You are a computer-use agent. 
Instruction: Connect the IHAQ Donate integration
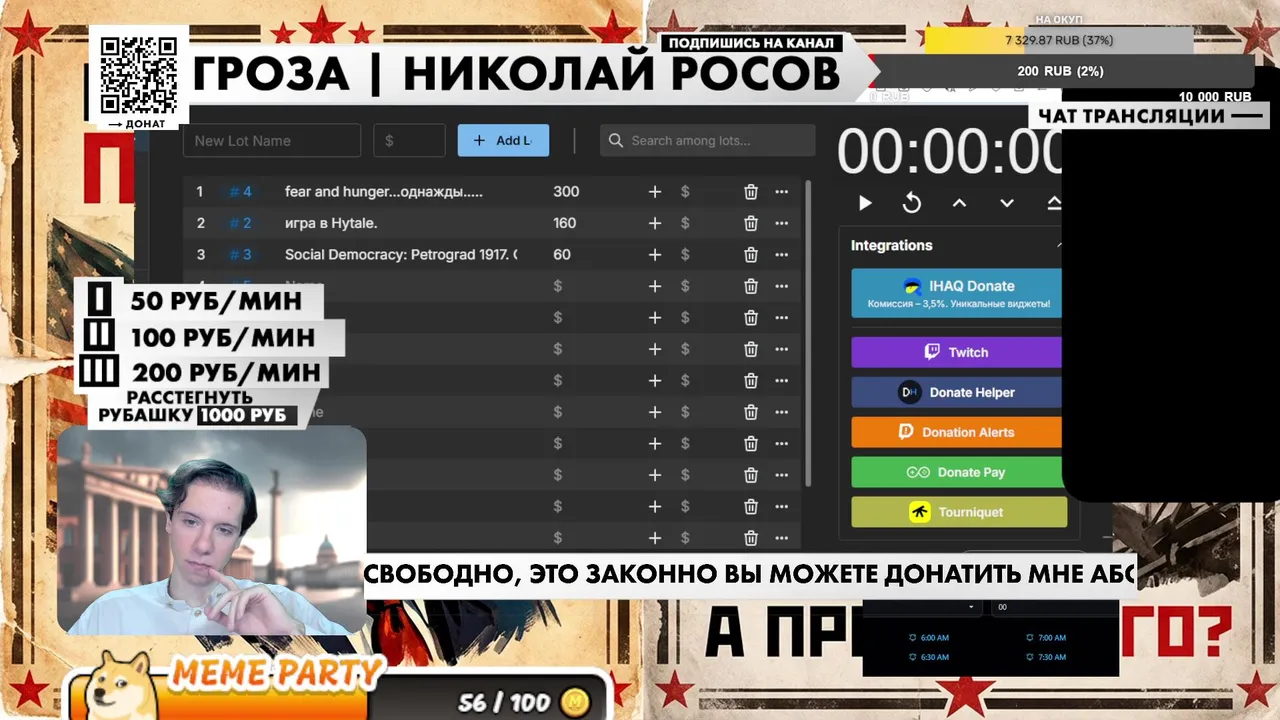click(x=957, y=293)
